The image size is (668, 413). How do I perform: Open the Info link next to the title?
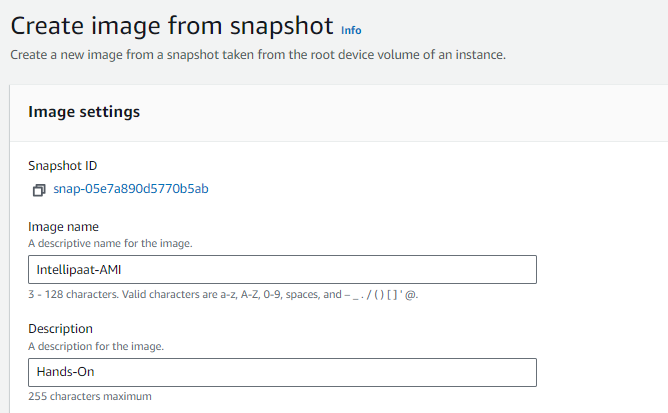click(x=351, y=30)
